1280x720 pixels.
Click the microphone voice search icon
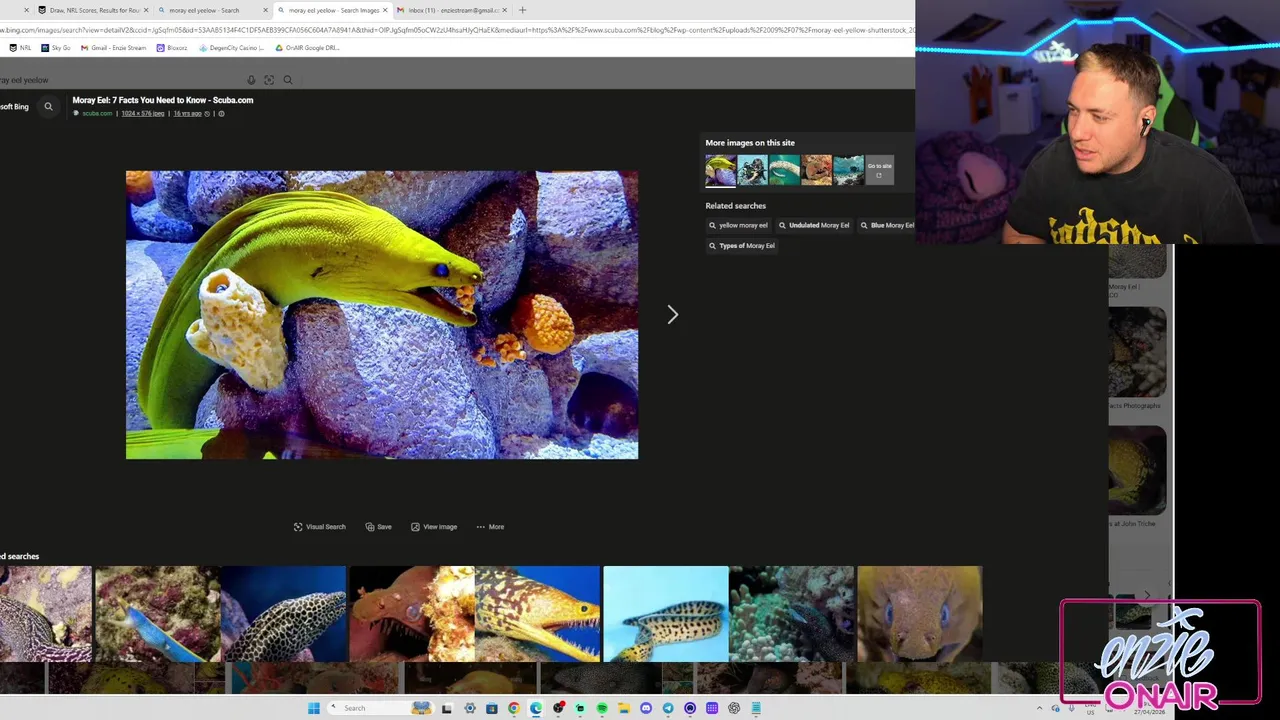point(251,80)
